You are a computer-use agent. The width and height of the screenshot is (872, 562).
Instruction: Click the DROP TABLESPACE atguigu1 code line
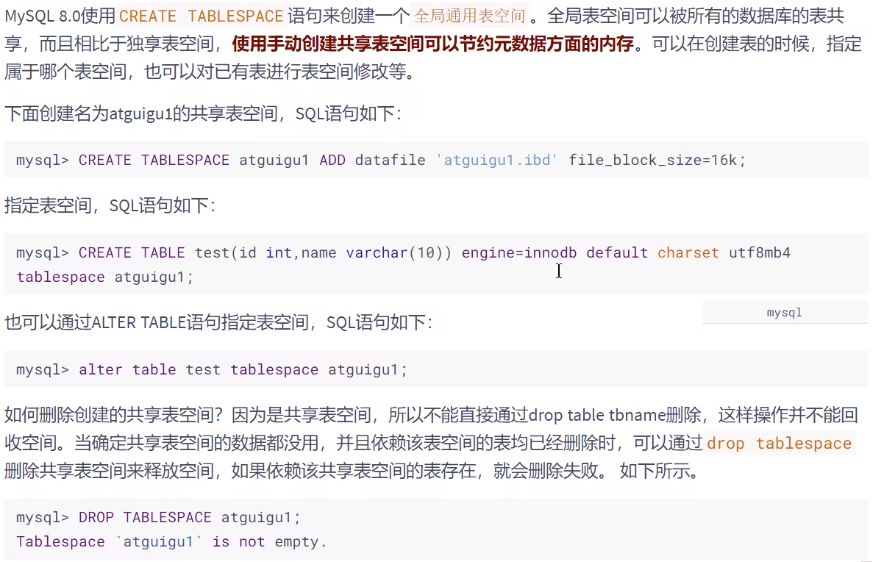(158, 518)
